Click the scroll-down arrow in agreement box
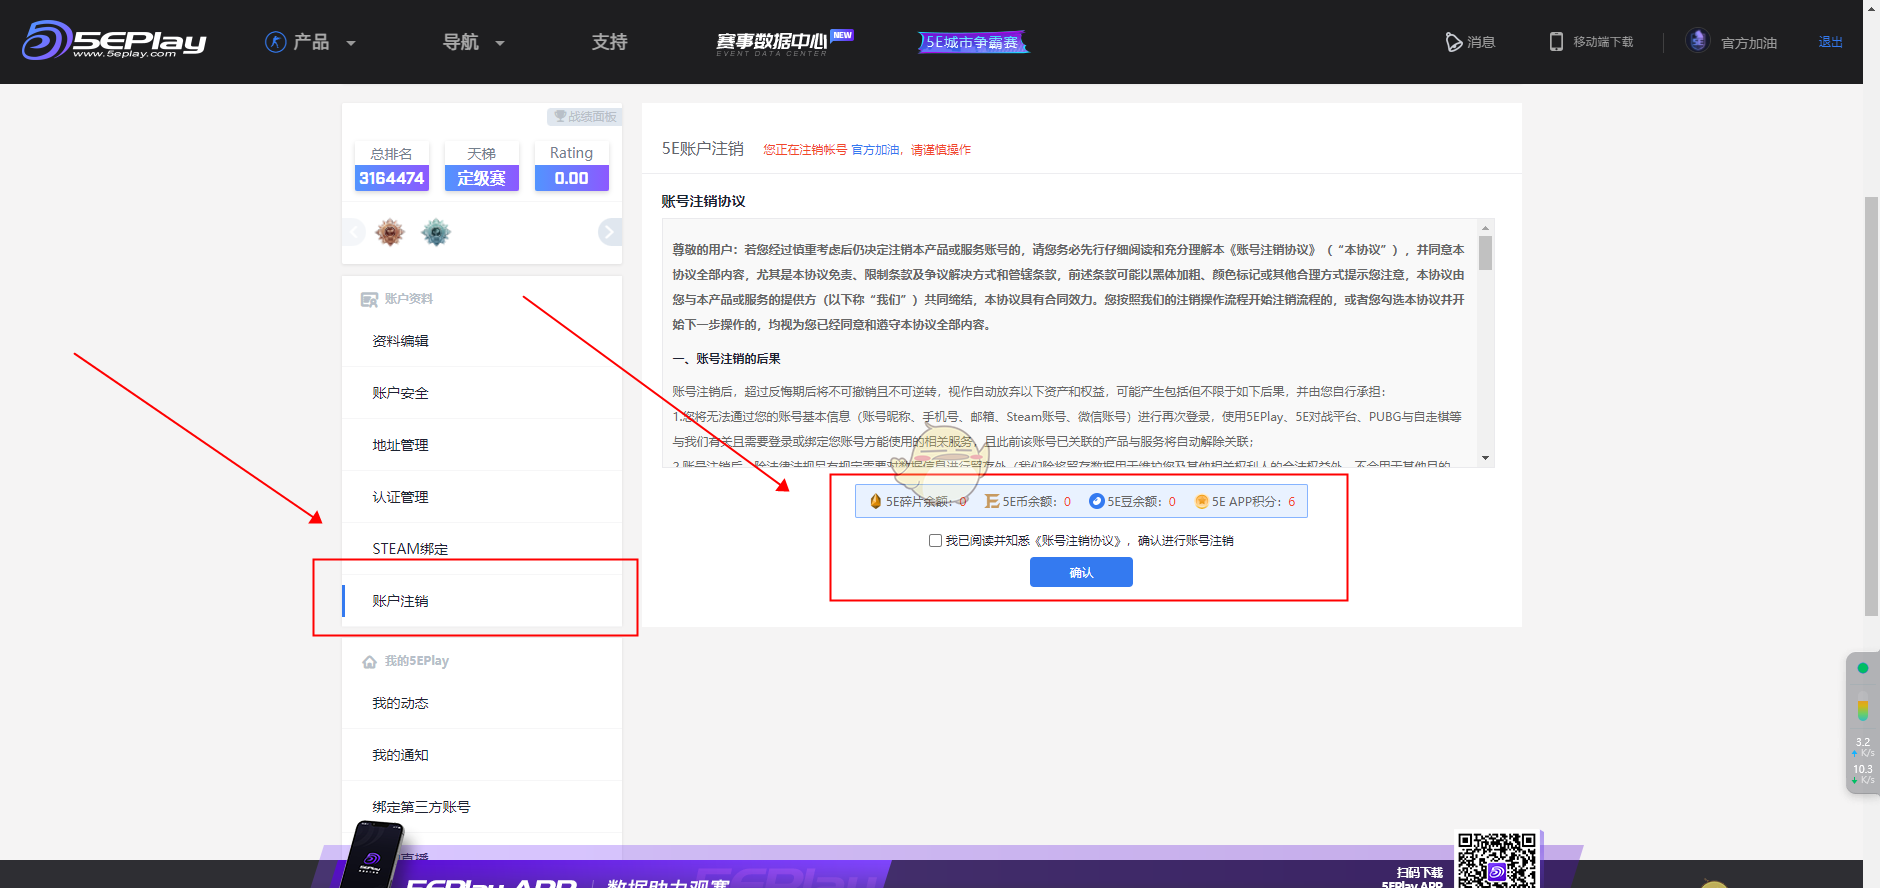Image resolution: width=1880 pixels, height=888 pixels. coord(1485,458)
